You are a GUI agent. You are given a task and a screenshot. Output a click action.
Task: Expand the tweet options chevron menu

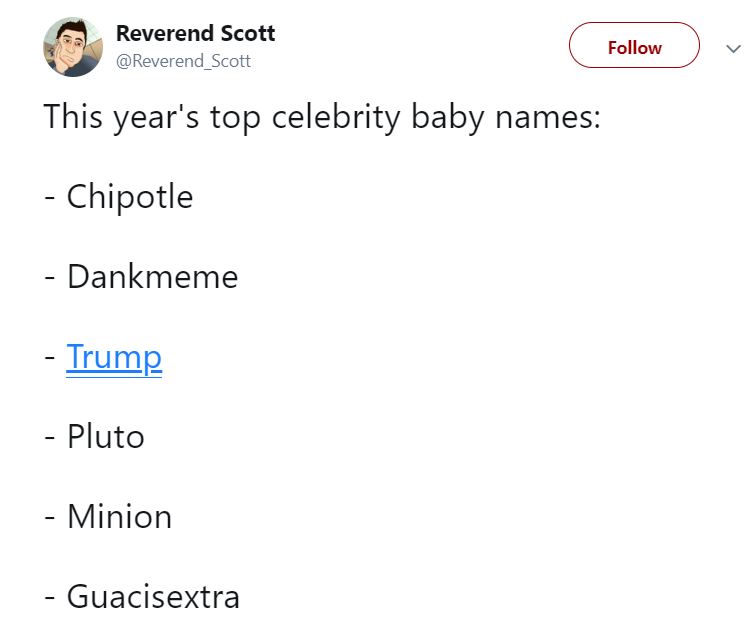(732, 47)
